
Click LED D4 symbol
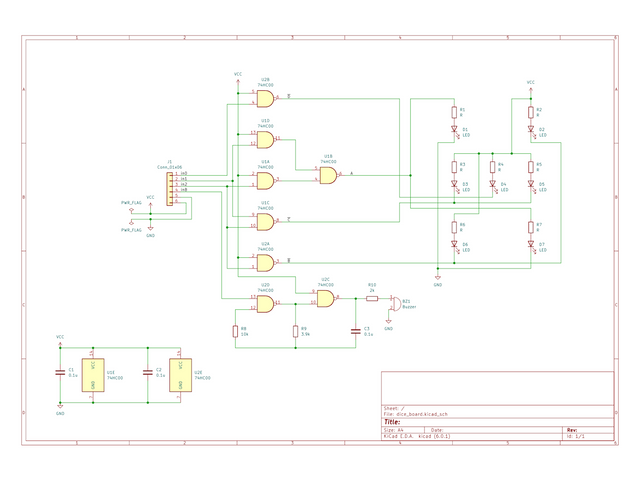click(492, 184)
